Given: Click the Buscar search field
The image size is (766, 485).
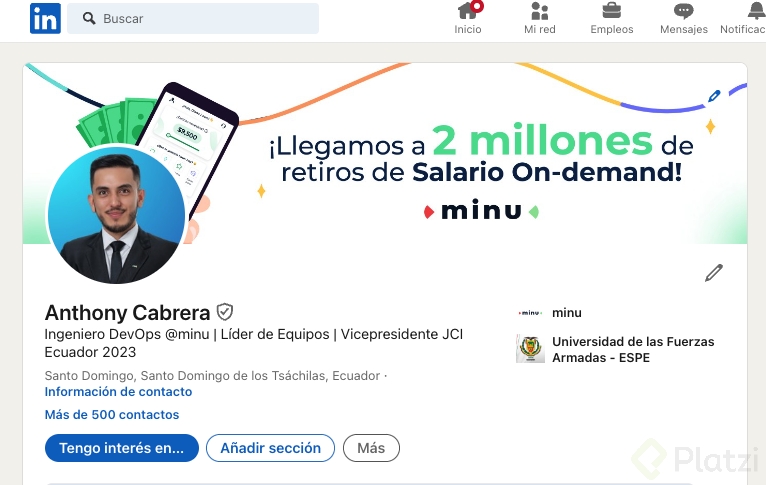Looking at the screenshot, I should coord(193,19).
